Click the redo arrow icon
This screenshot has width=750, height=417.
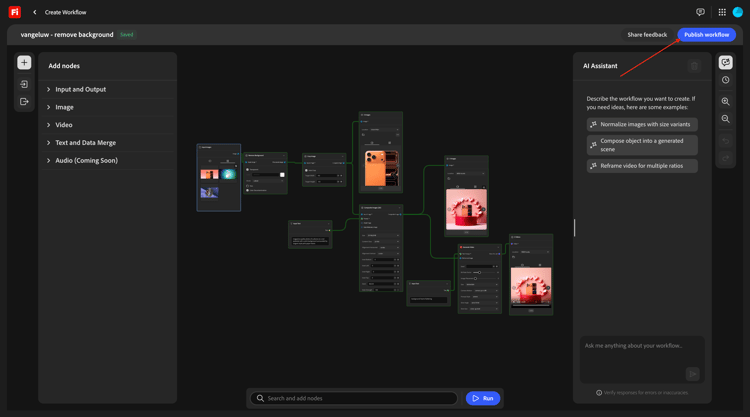pos(726,158)
